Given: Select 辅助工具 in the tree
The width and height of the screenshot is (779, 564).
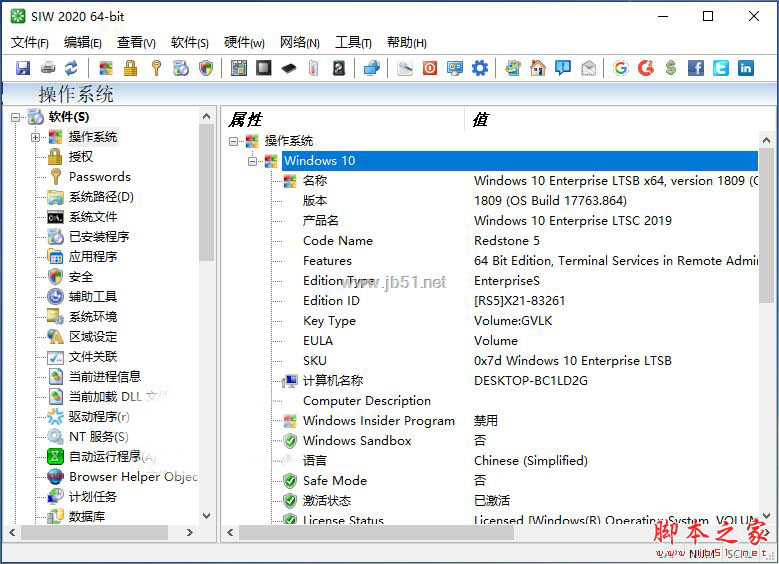Looking at the screenshot, I should [93, 297].
